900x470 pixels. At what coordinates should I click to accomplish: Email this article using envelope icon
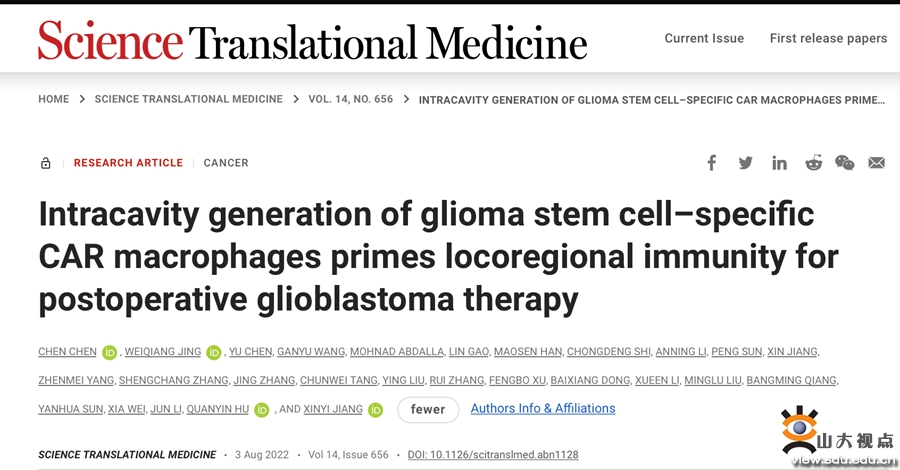tap(876, 163)
